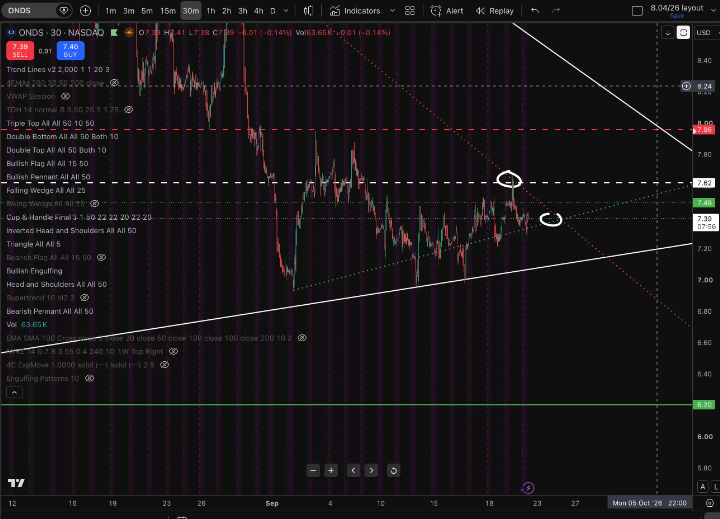Click the 8.24 crosshair plus on price scale
This screenshot has height=519, width=720.
pyautogui.click(x=686, y=86)
